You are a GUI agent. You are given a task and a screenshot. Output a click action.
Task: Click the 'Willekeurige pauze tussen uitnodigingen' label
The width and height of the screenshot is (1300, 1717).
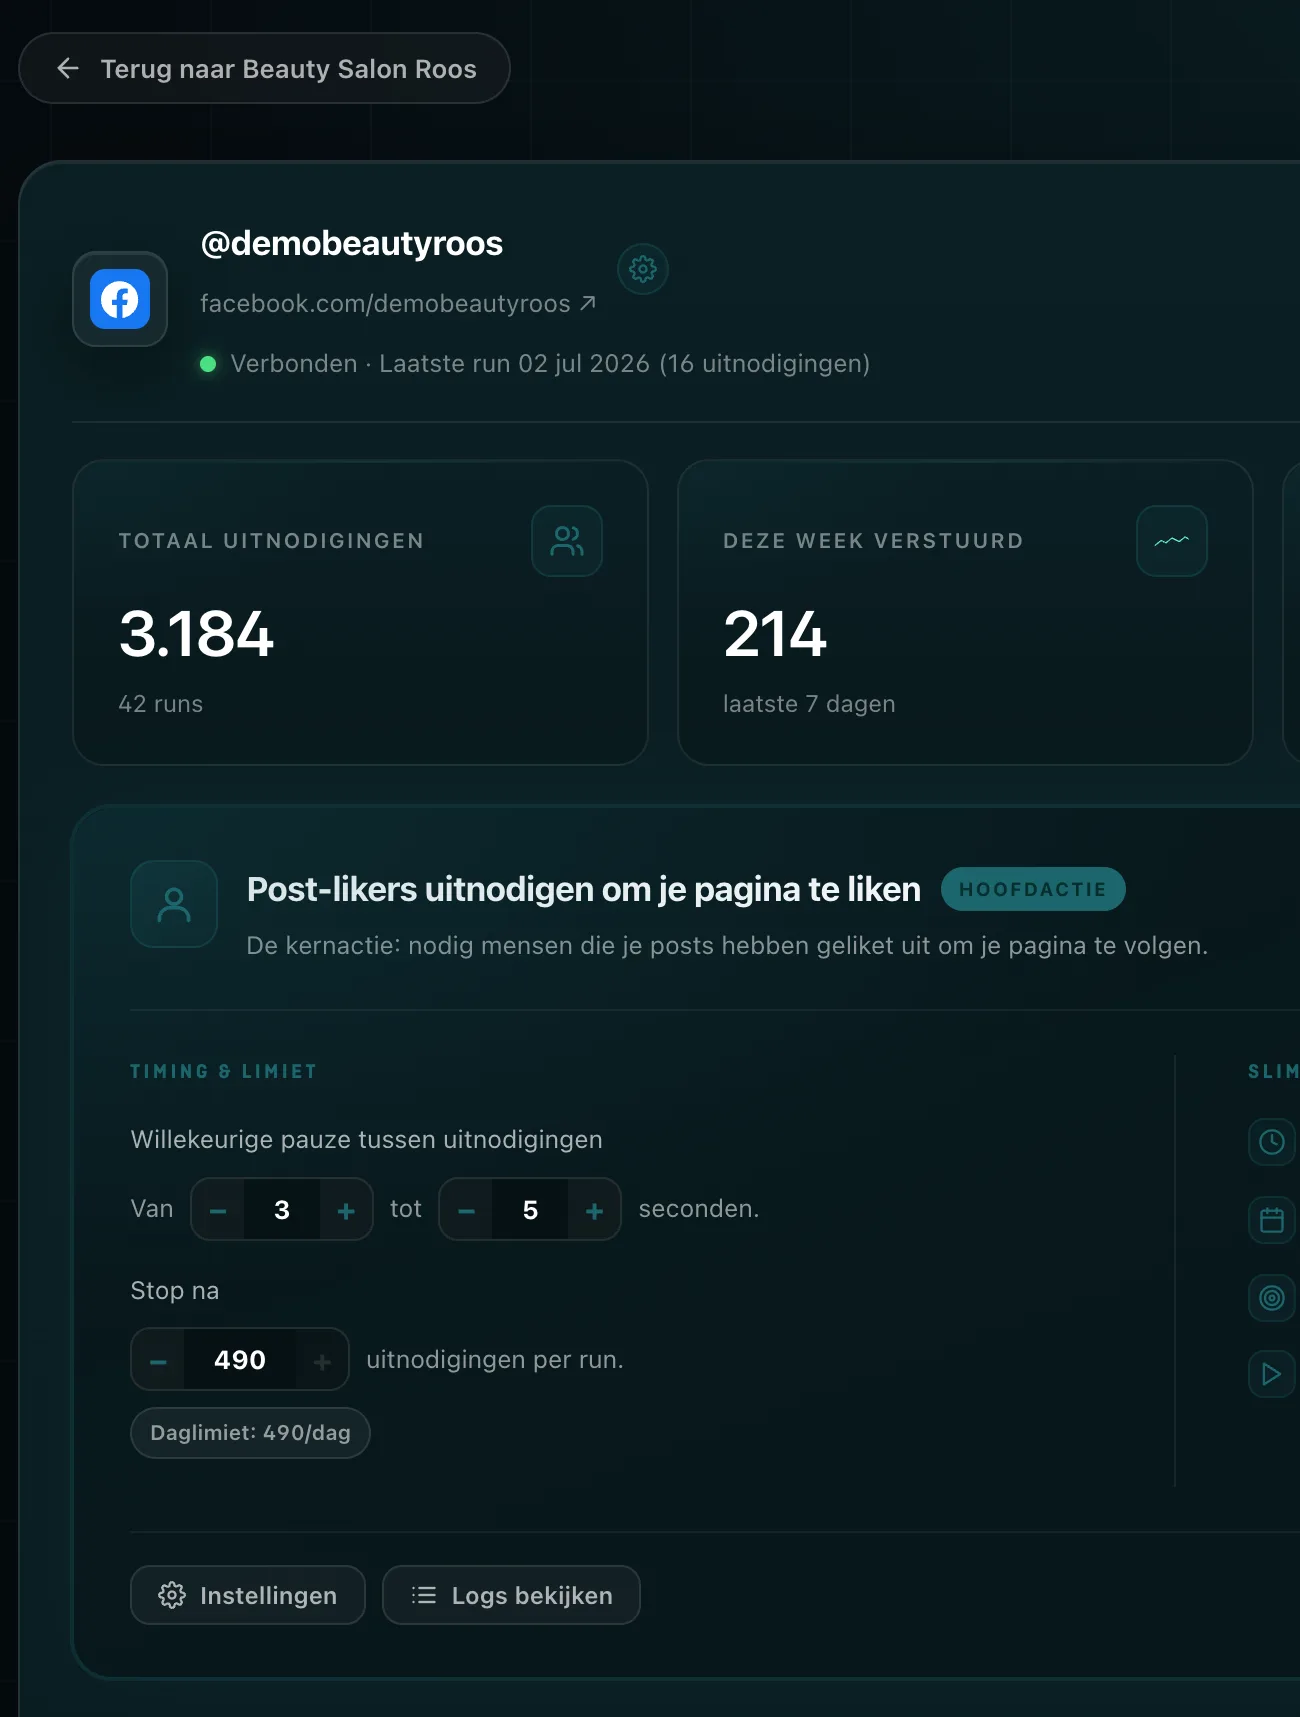367,1140
